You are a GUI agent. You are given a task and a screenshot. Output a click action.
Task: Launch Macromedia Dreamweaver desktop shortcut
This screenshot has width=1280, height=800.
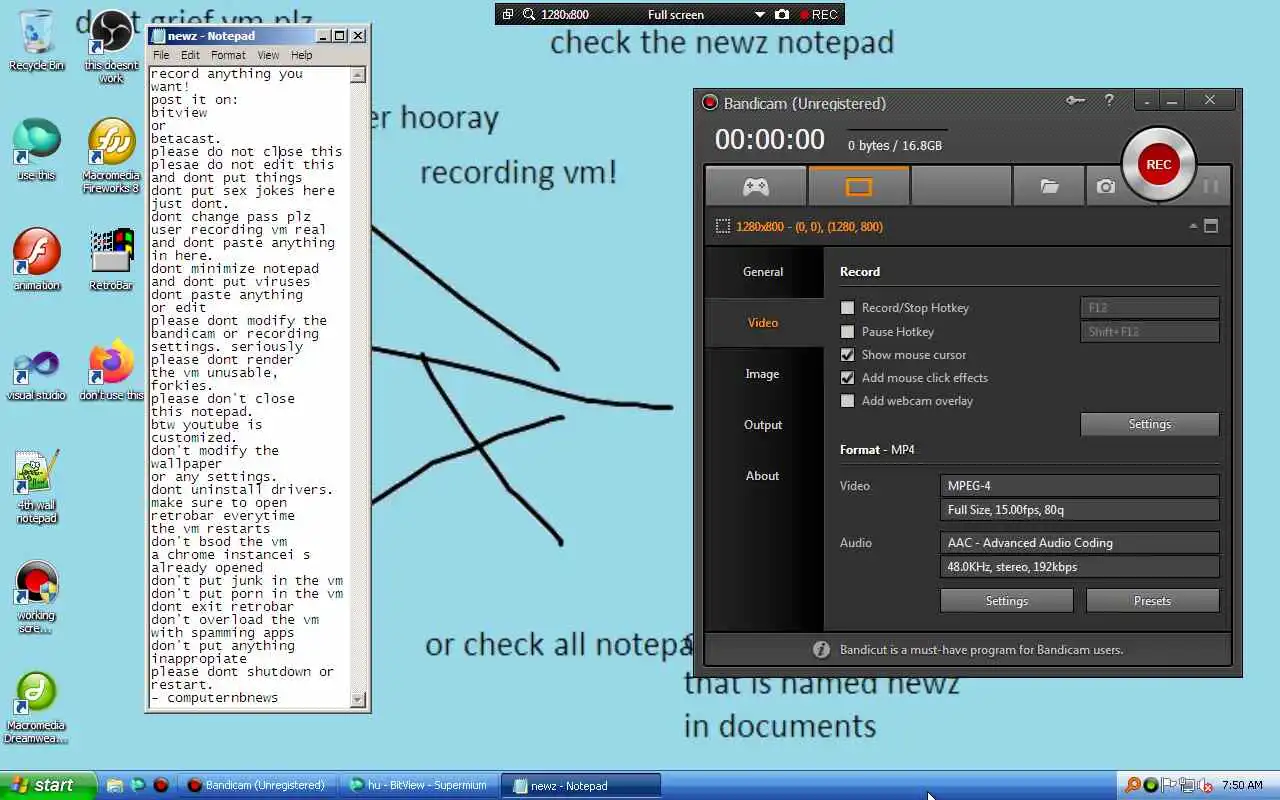point(37,707)
